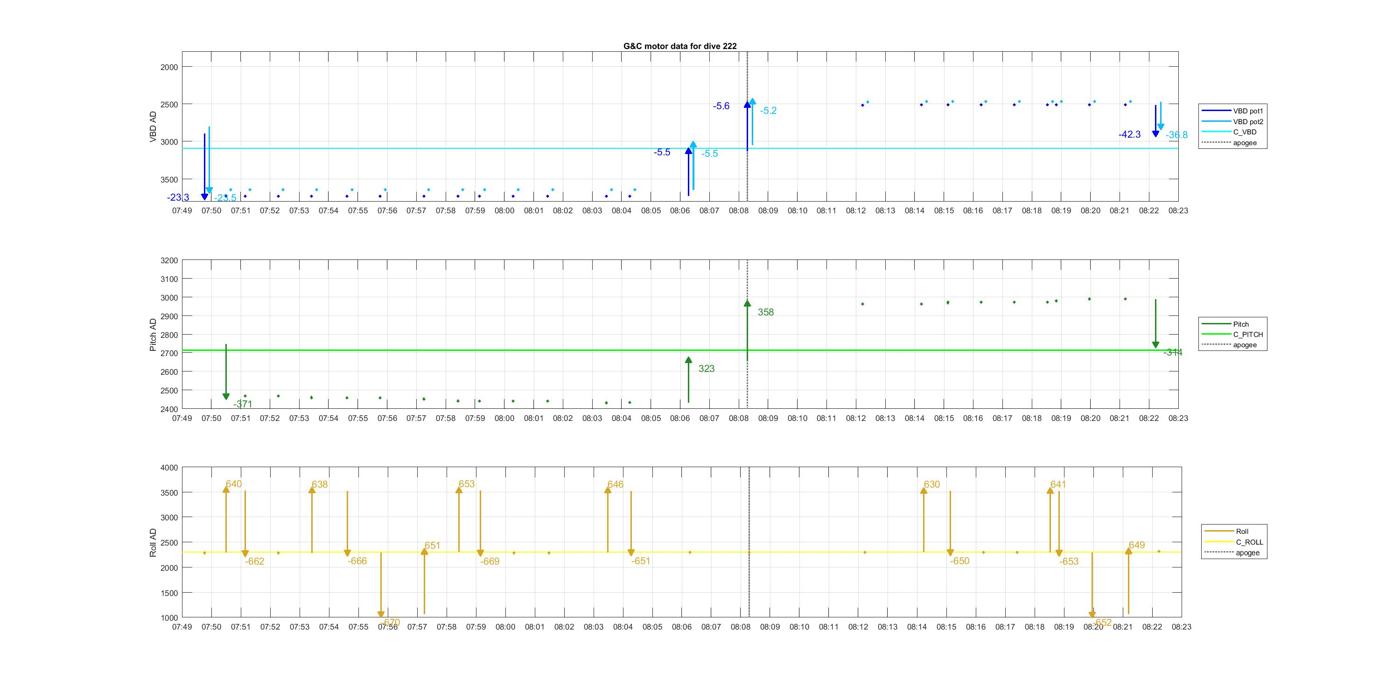Image resolution: width=1400 pixels, height=693 pixels.
Task: Click the '07:49' tick on the Roll plot axis
Action: [182, 627]
